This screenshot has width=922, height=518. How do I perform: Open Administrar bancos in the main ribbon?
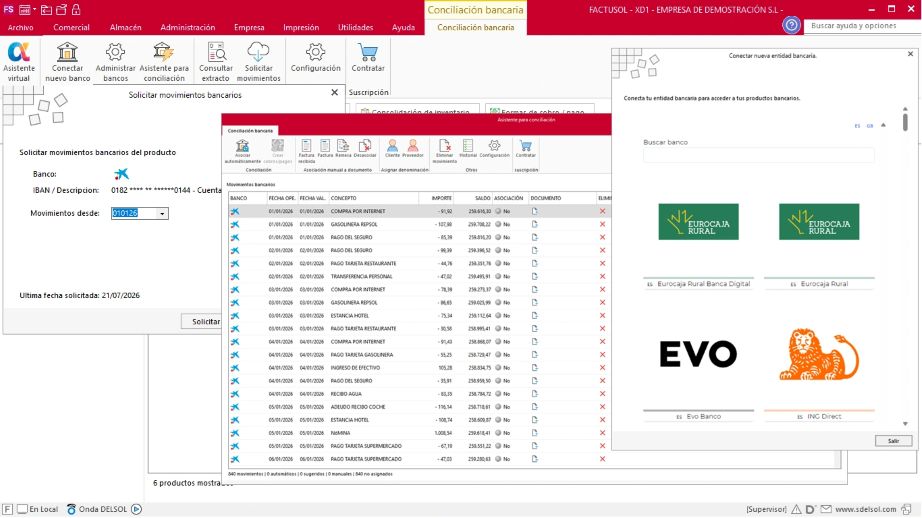tap(115, 61)
